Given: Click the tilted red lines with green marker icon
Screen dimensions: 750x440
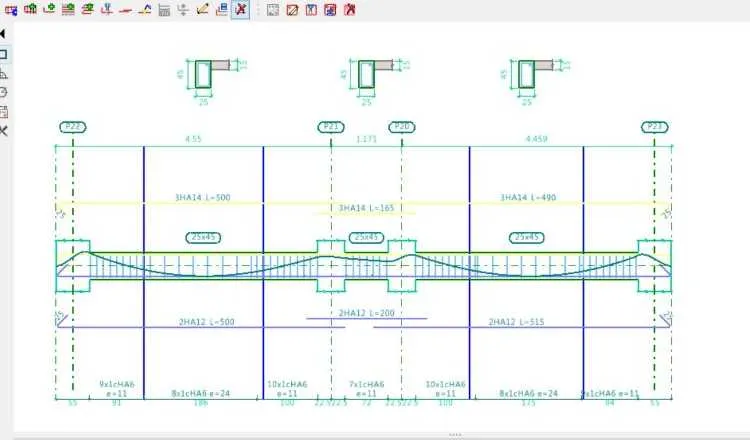Looking at the screenshot, I should 88,9.
